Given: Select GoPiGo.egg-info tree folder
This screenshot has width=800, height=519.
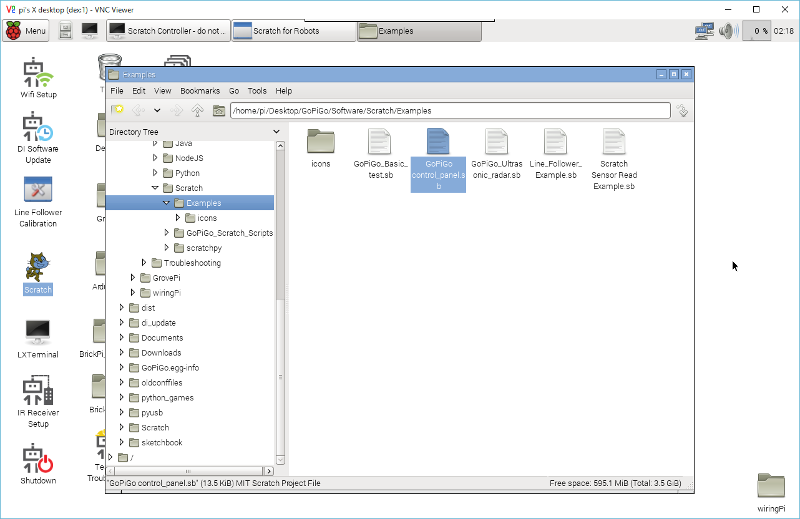Looking at the screenshot, I should tap(170, 367).
